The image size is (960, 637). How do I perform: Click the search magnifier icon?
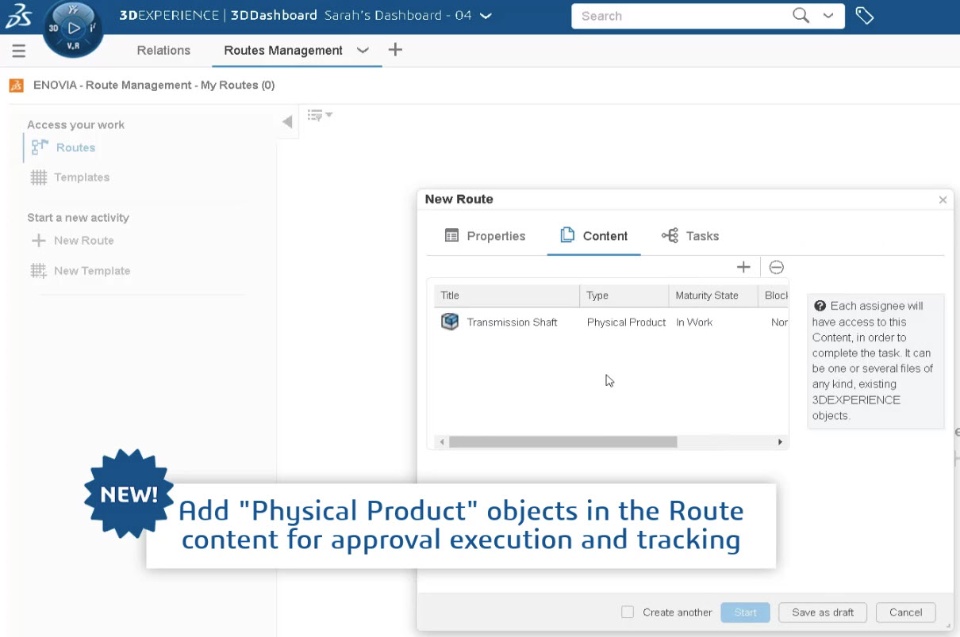[x=800, y=15]
